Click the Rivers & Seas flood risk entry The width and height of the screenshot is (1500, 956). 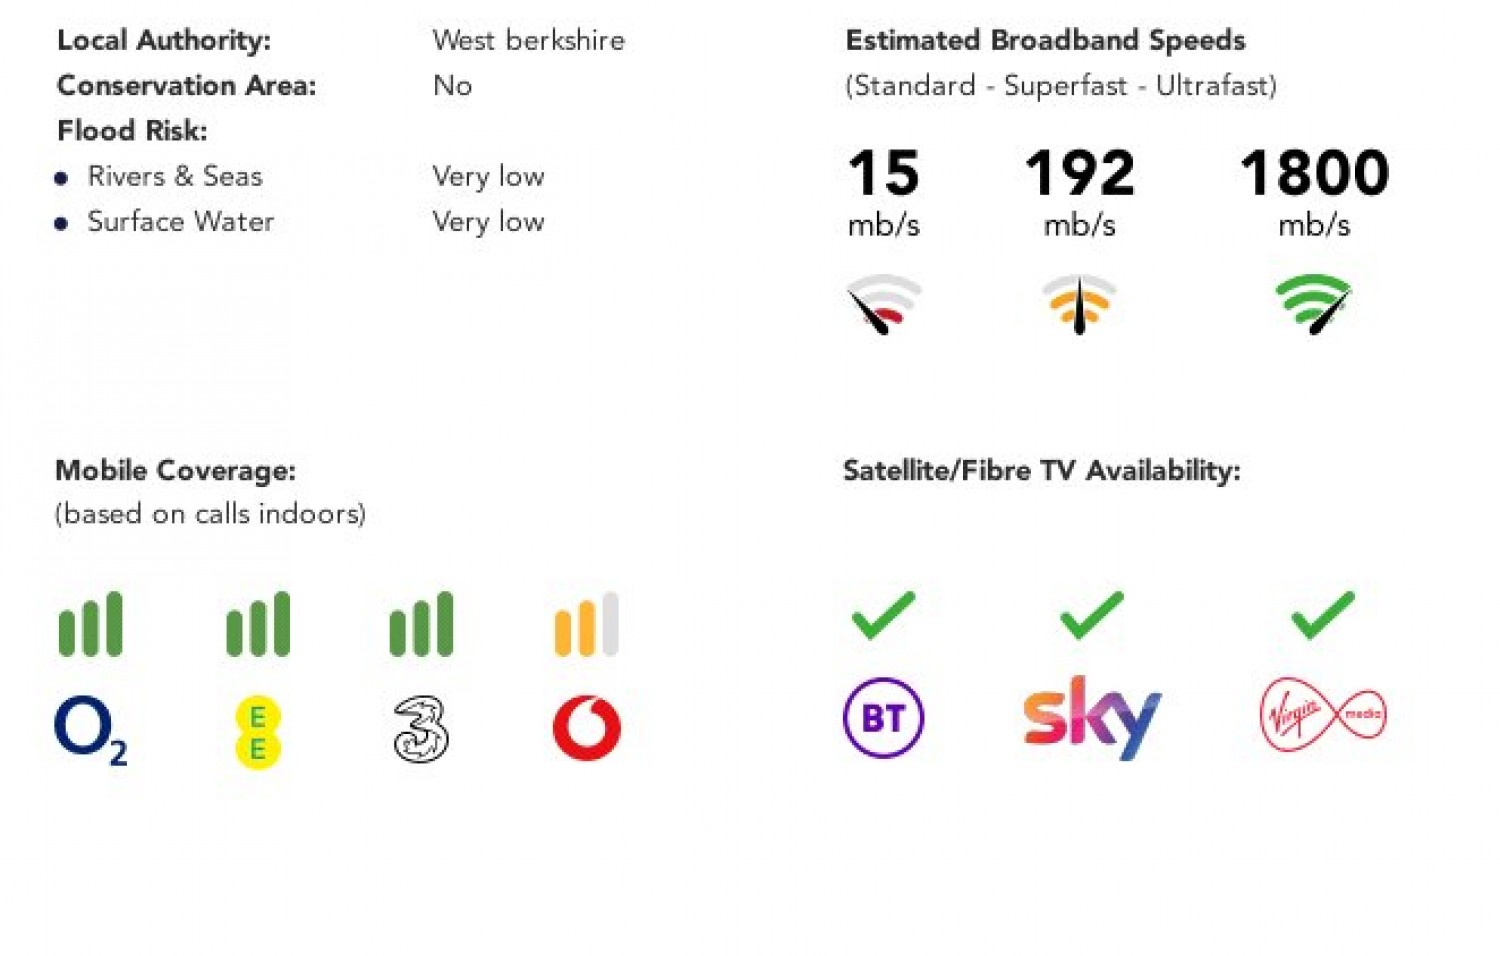(x=175, y=177)
